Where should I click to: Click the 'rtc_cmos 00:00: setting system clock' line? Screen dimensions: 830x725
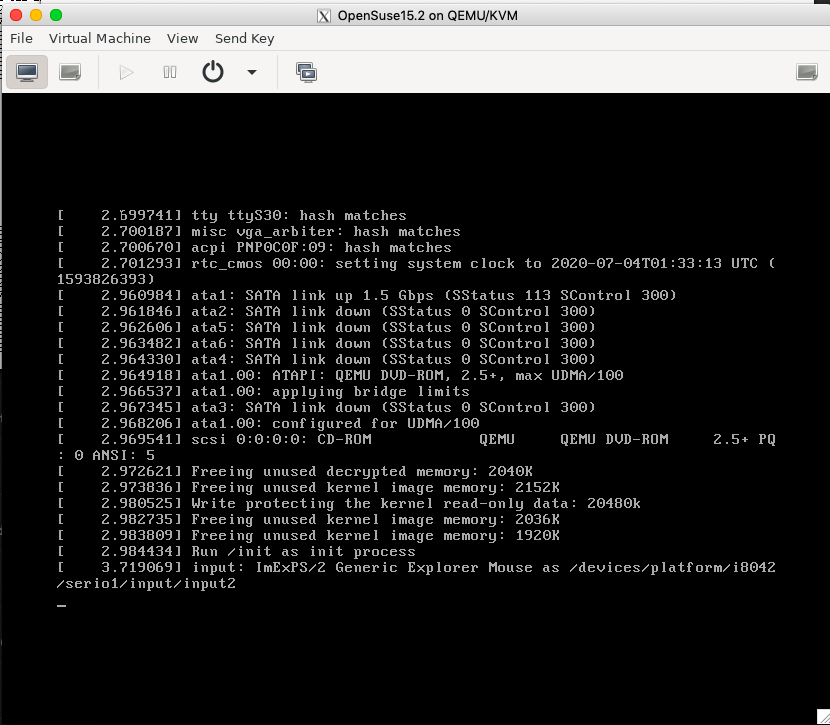[416, 264]
